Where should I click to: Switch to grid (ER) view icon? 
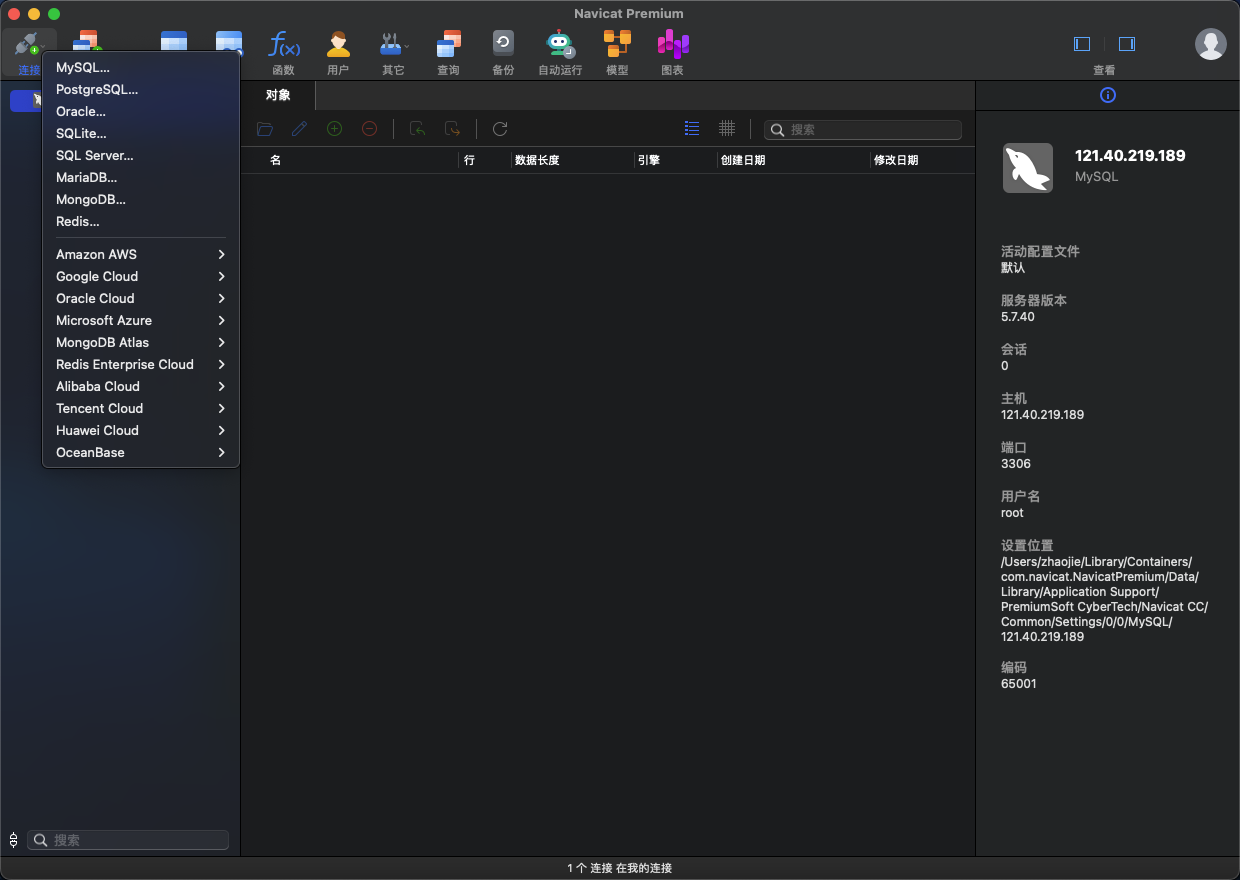(x=727, y=128)
